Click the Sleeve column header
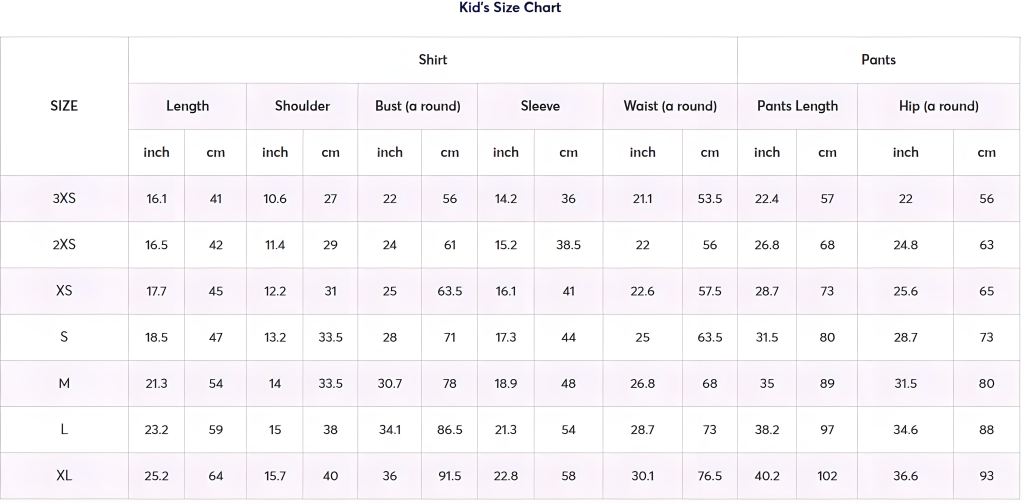The image size is (1024, 503). (x=540, y=106)
